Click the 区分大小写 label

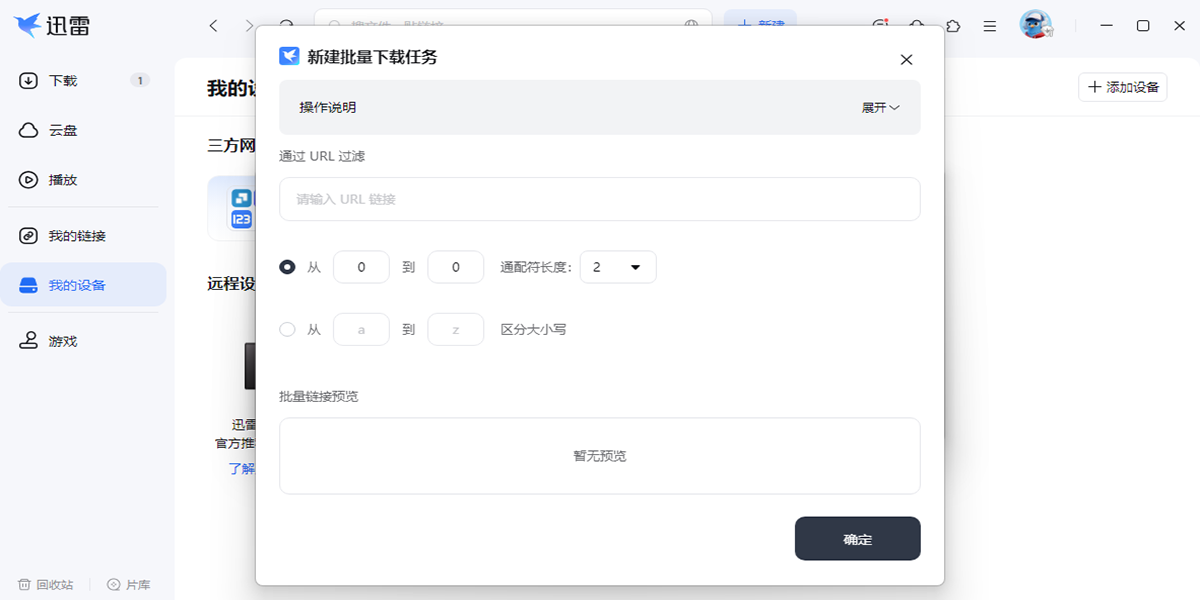[533, 329]
